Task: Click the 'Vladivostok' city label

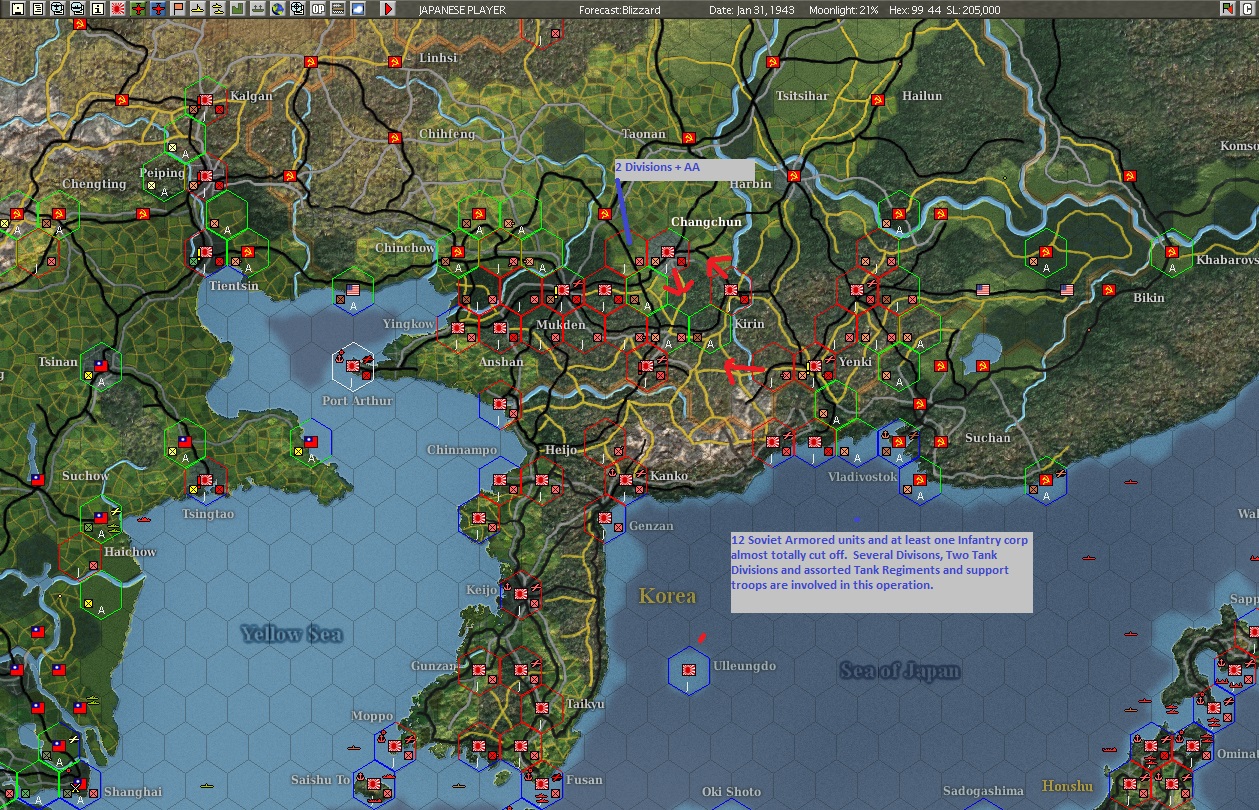Action: 862,477
